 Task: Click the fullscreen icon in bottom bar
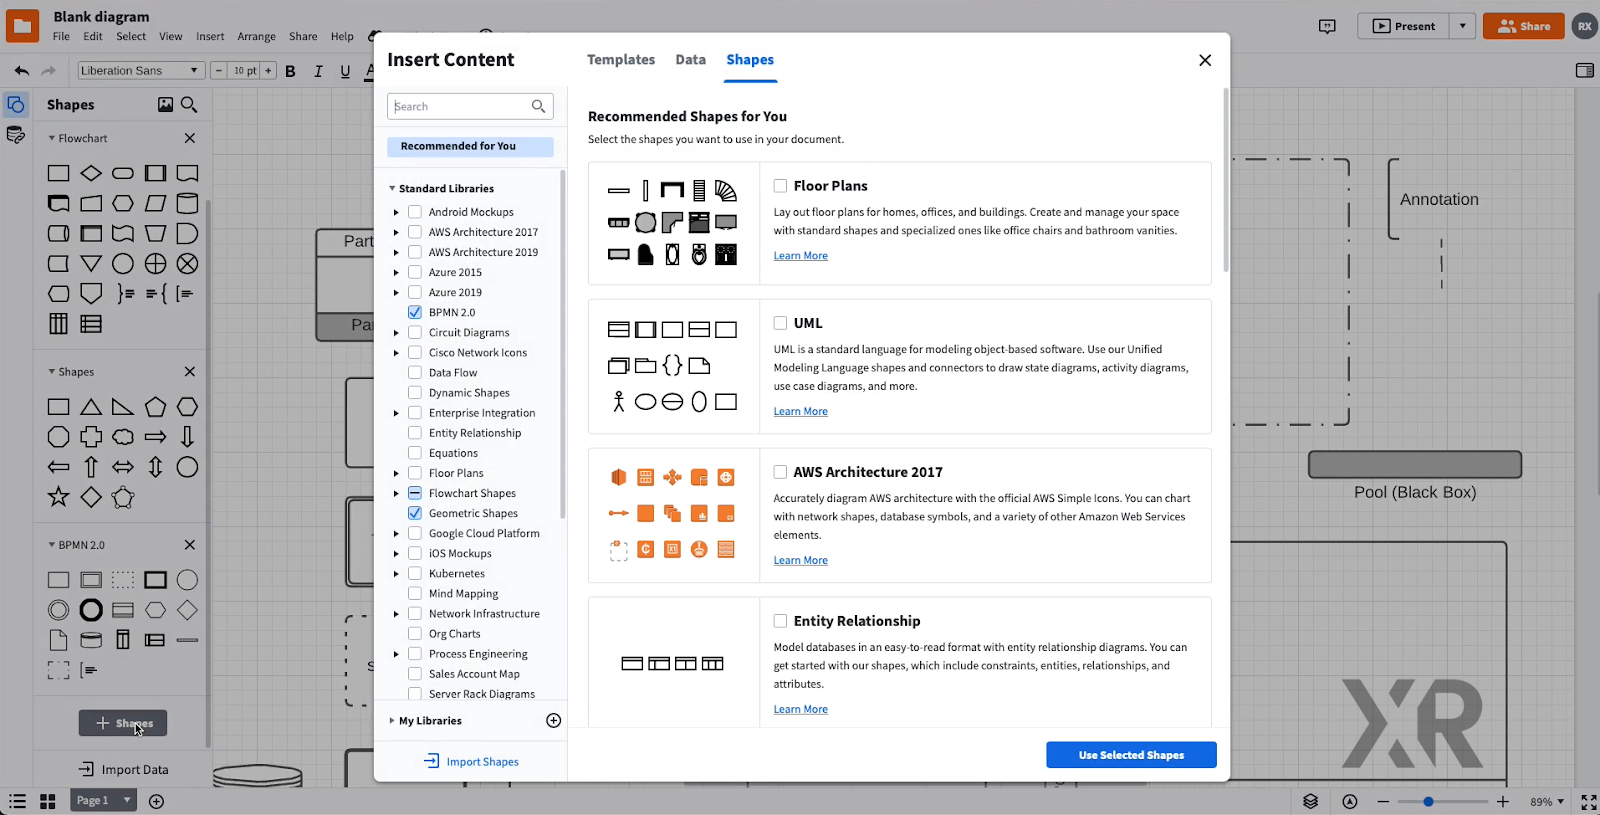(1588, 802)
